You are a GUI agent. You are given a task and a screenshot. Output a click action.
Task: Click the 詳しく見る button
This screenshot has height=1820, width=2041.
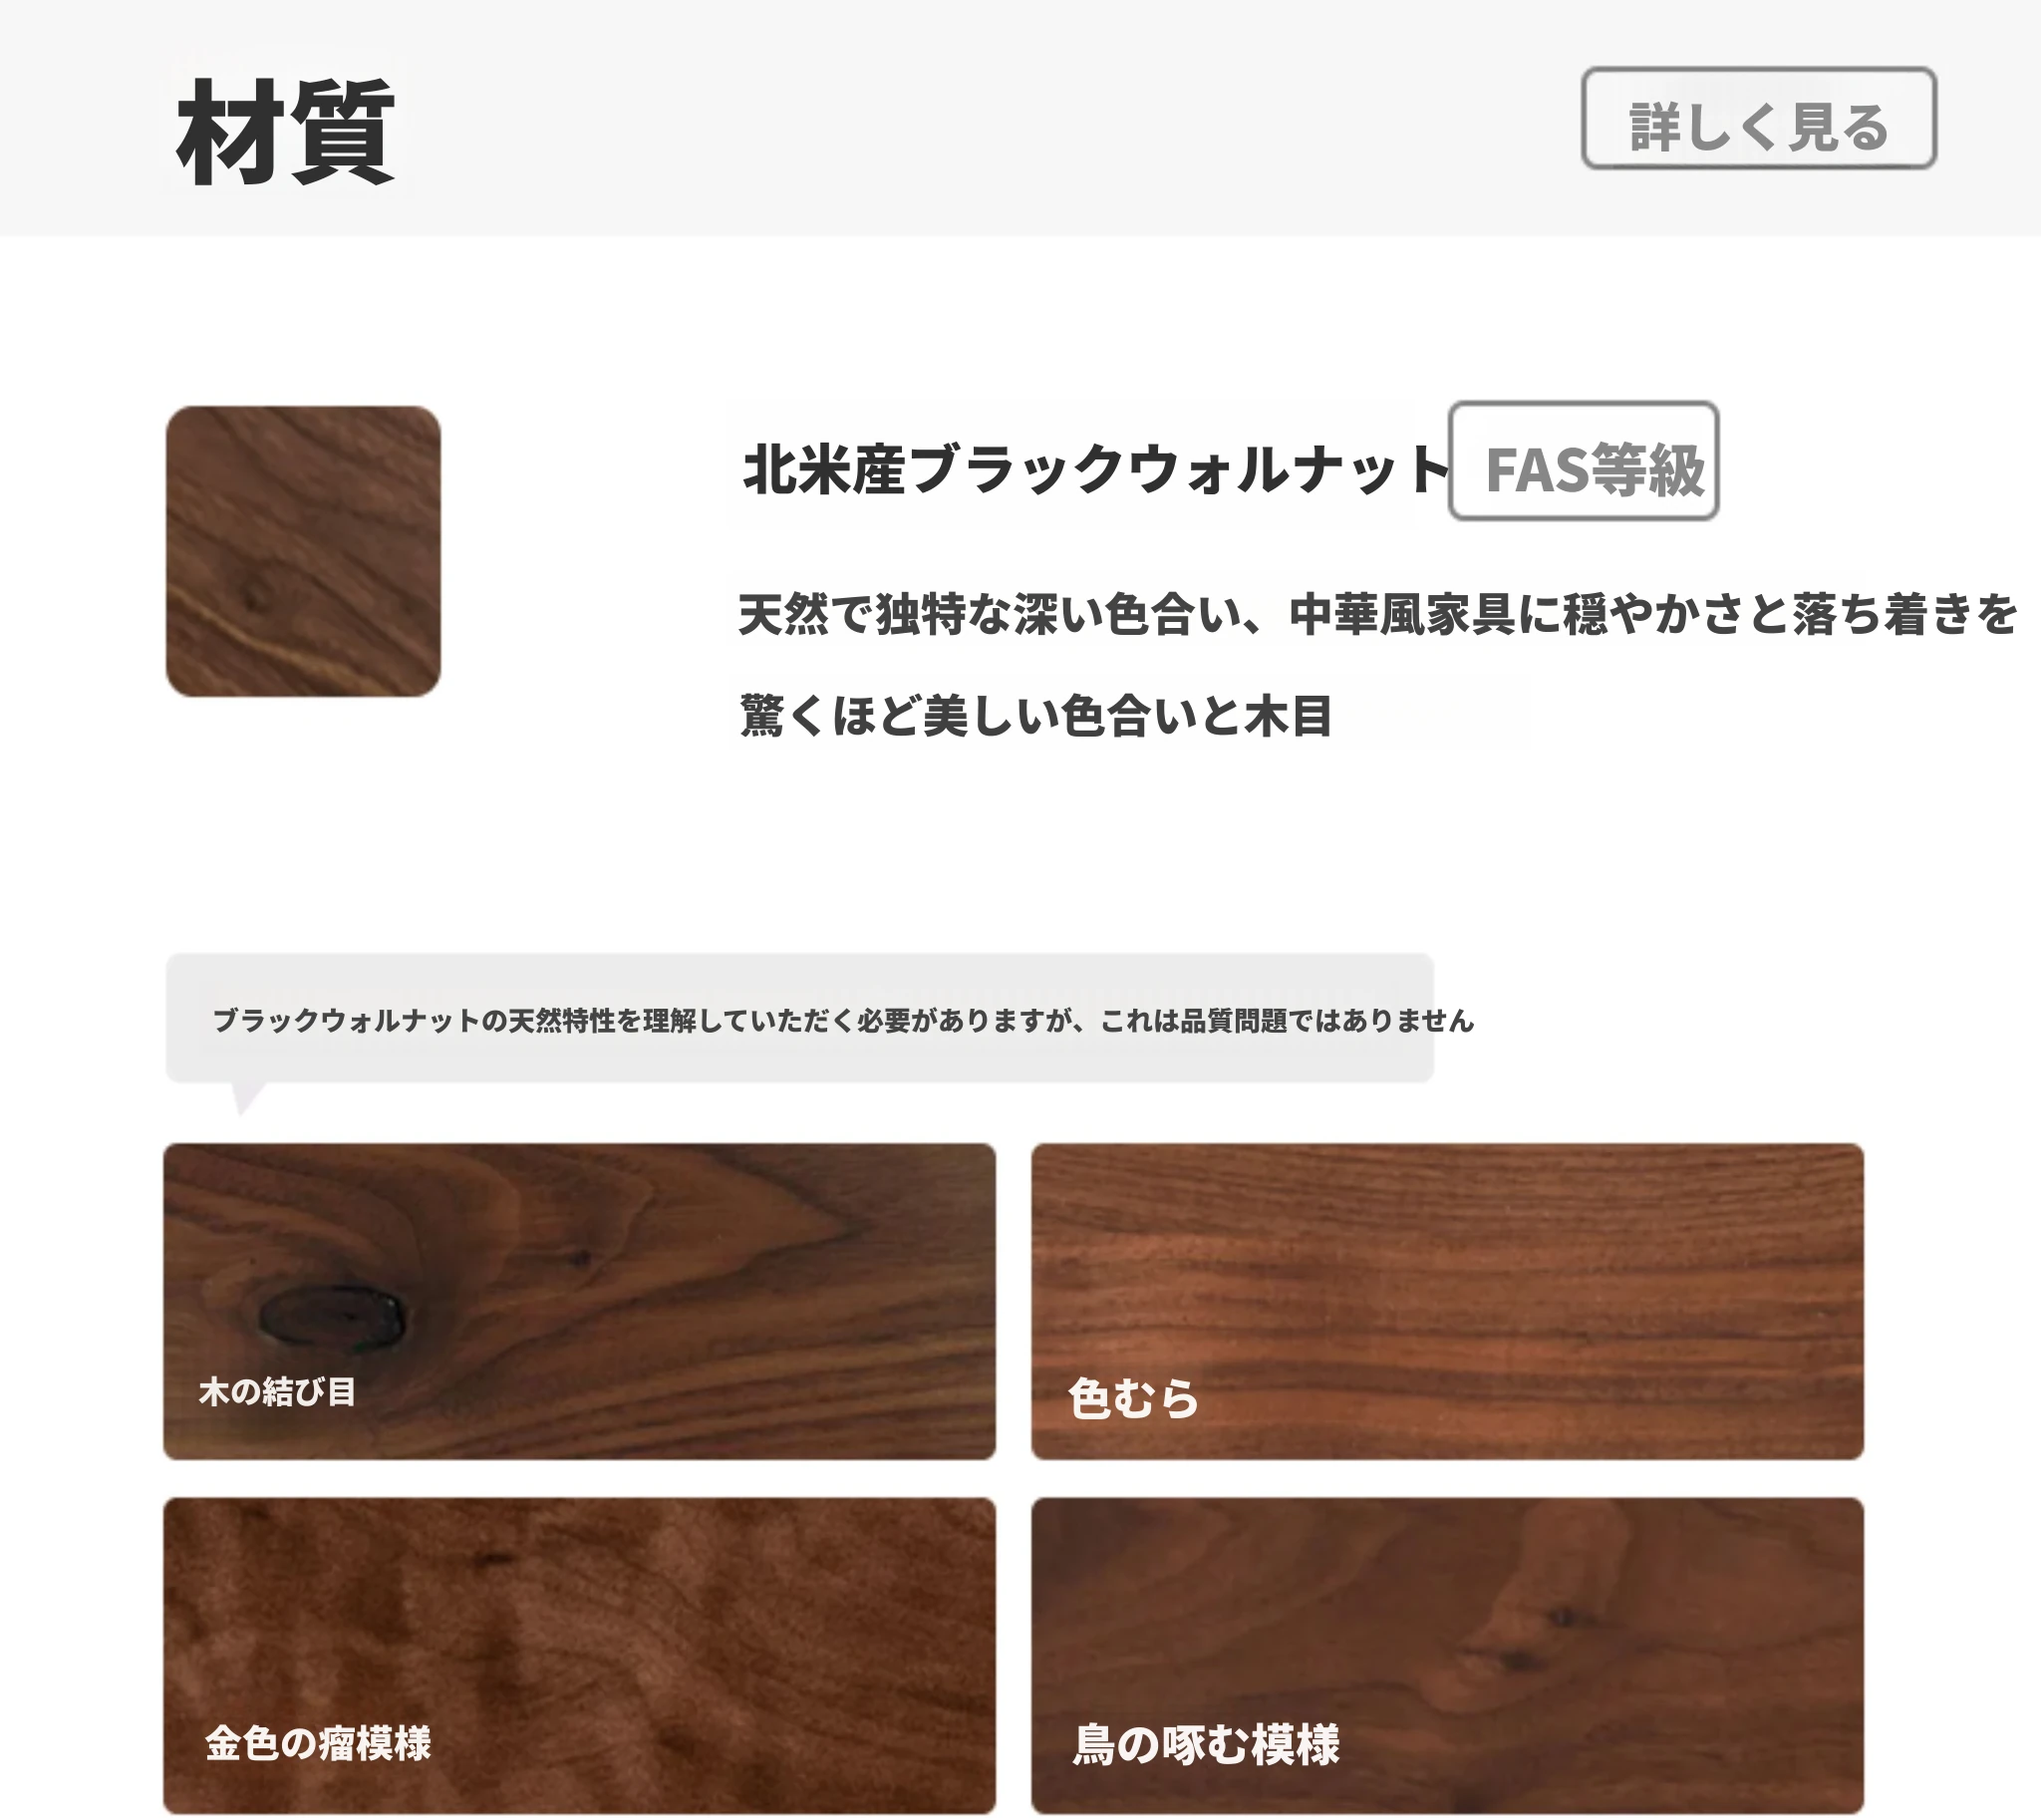click(x=1758, y=118)
